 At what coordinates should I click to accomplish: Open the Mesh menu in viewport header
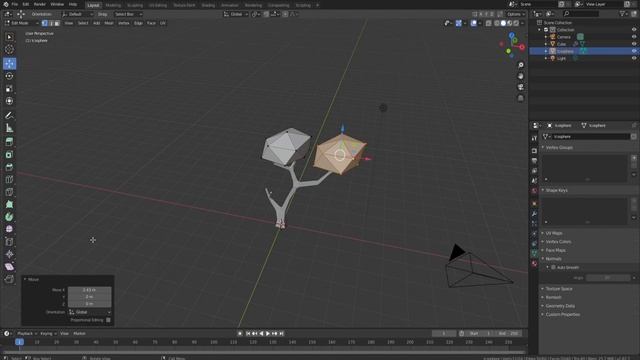[x=109, y=23]
